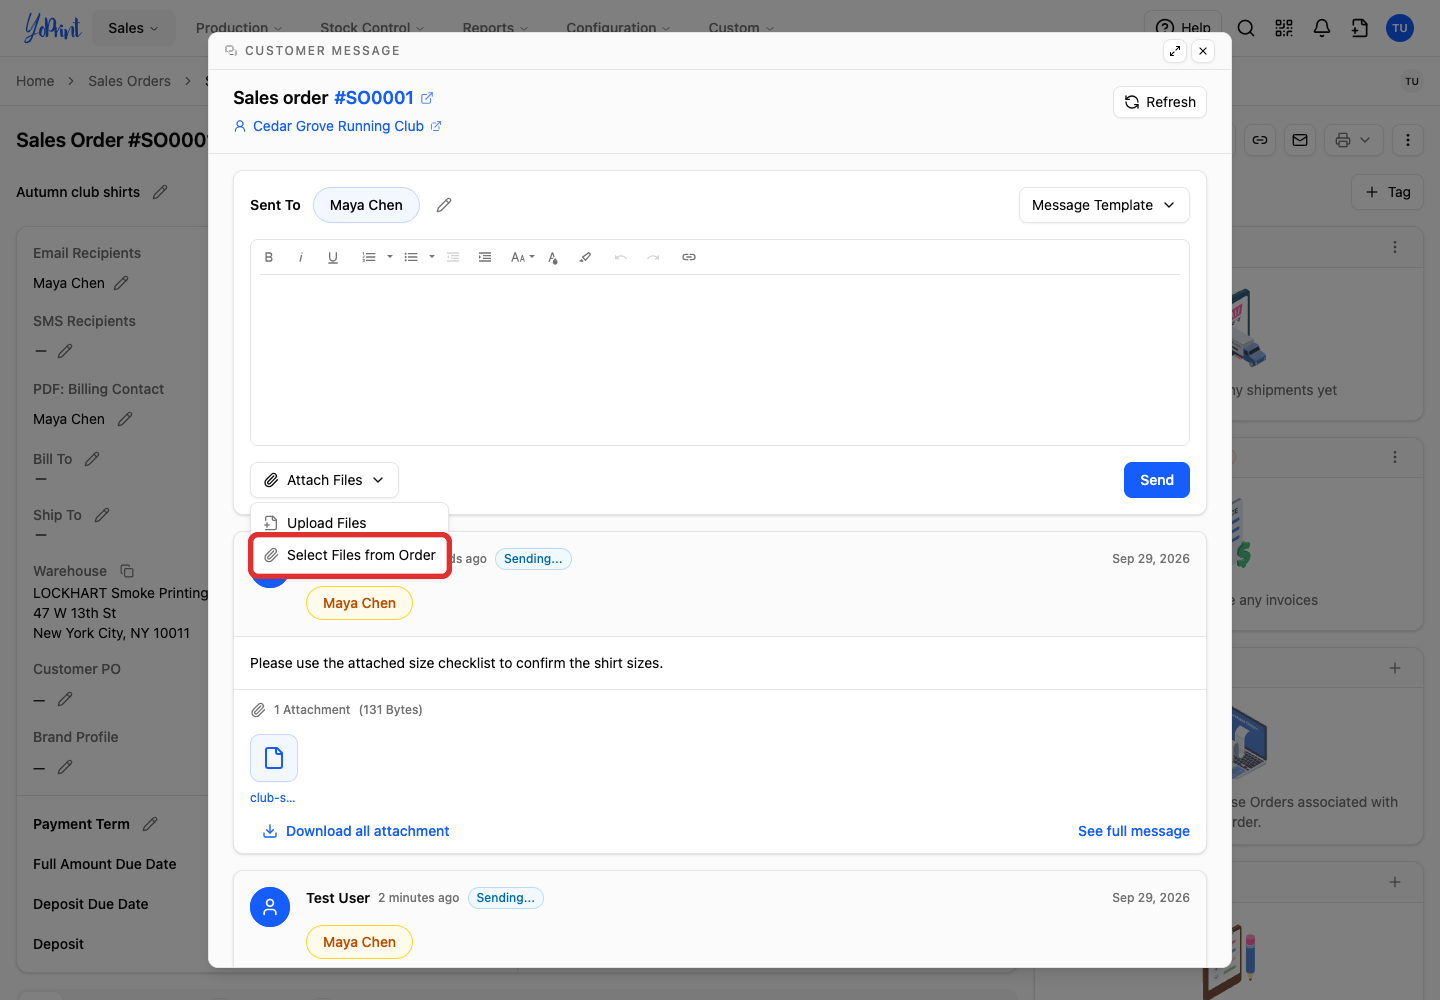Open the Sales Orders breadcrumb

point(129,81)
